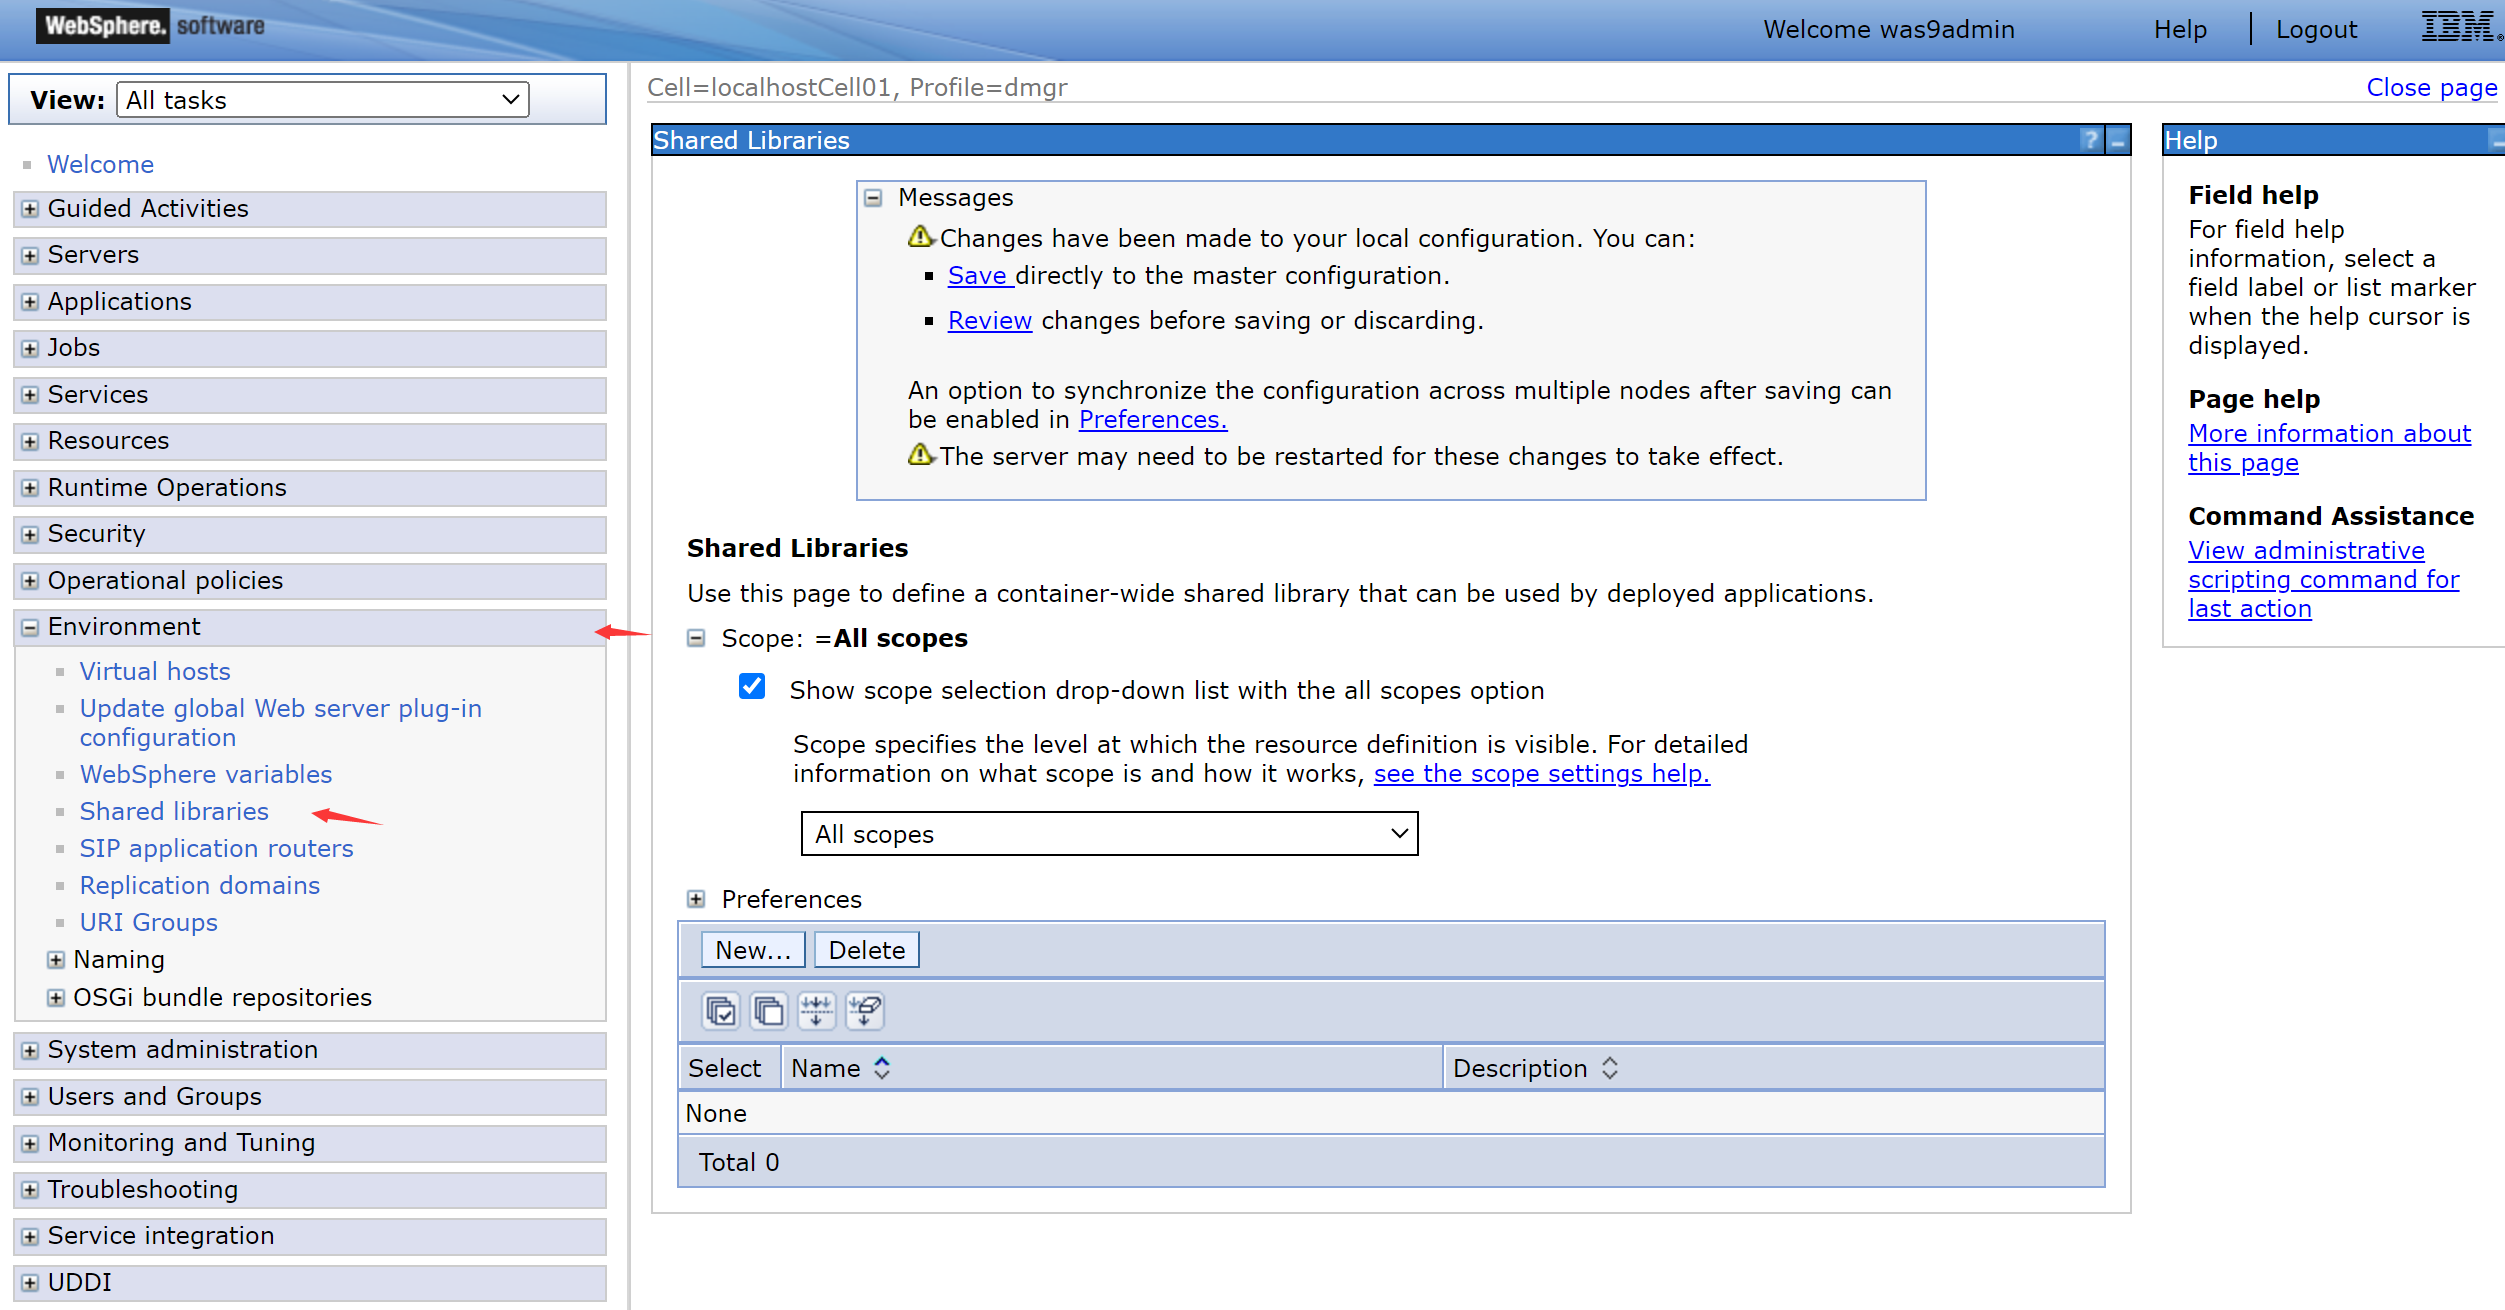
Task: Click the Deselect All items icon
Action: 768,1011
